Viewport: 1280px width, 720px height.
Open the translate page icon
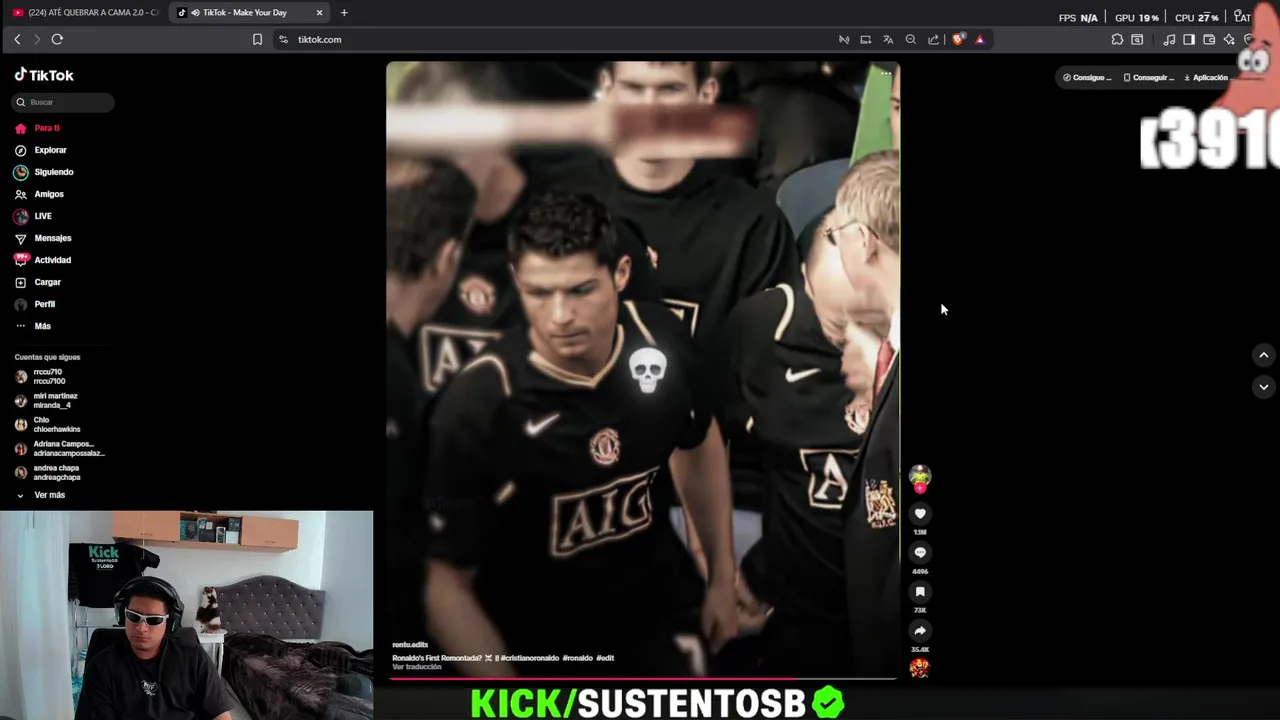tap(888, 40)
